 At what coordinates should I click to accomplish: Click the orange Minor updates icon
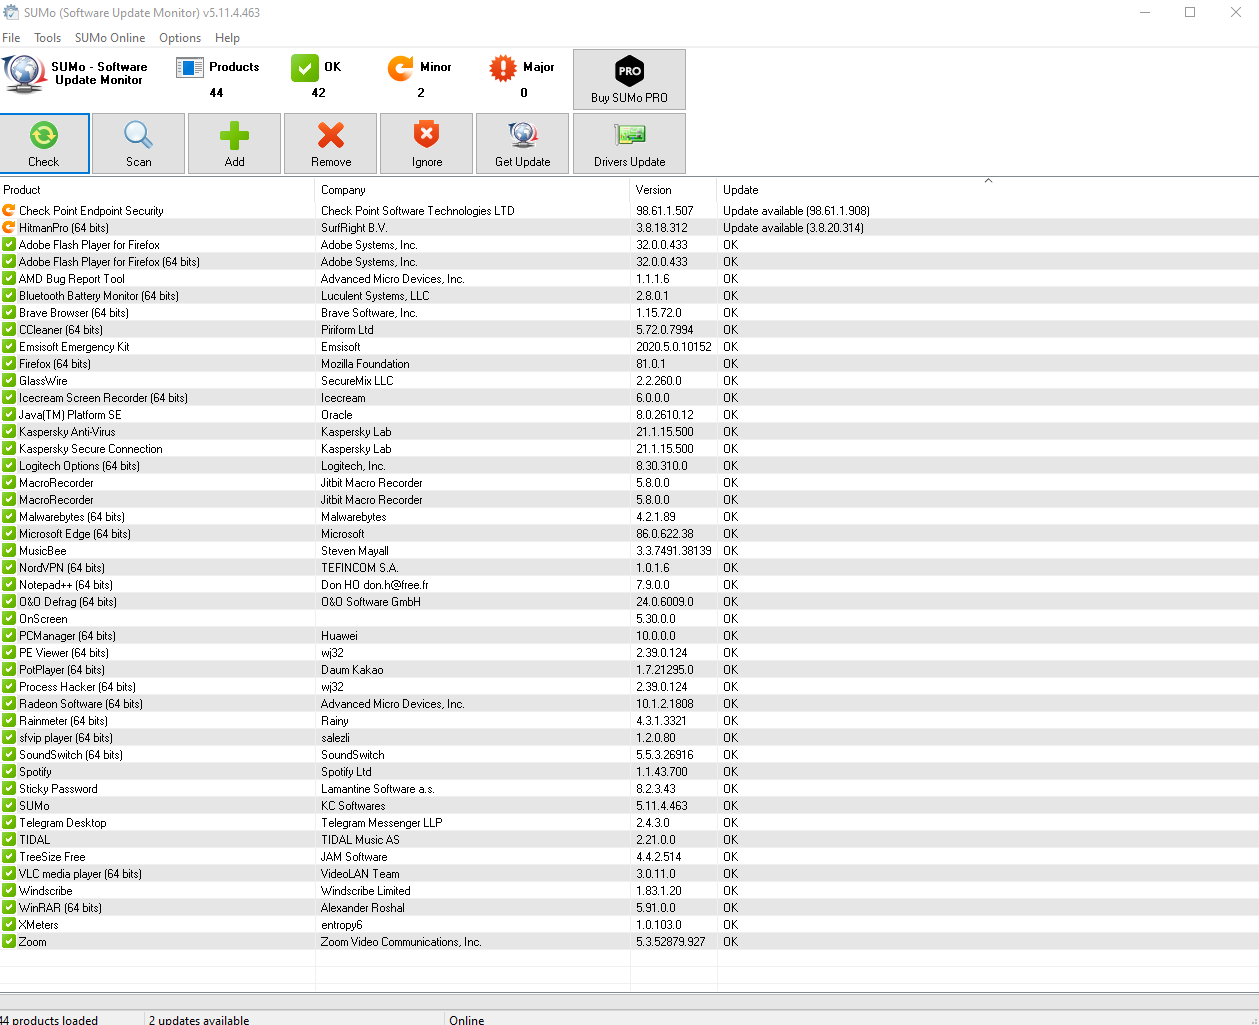pos(400,67)
